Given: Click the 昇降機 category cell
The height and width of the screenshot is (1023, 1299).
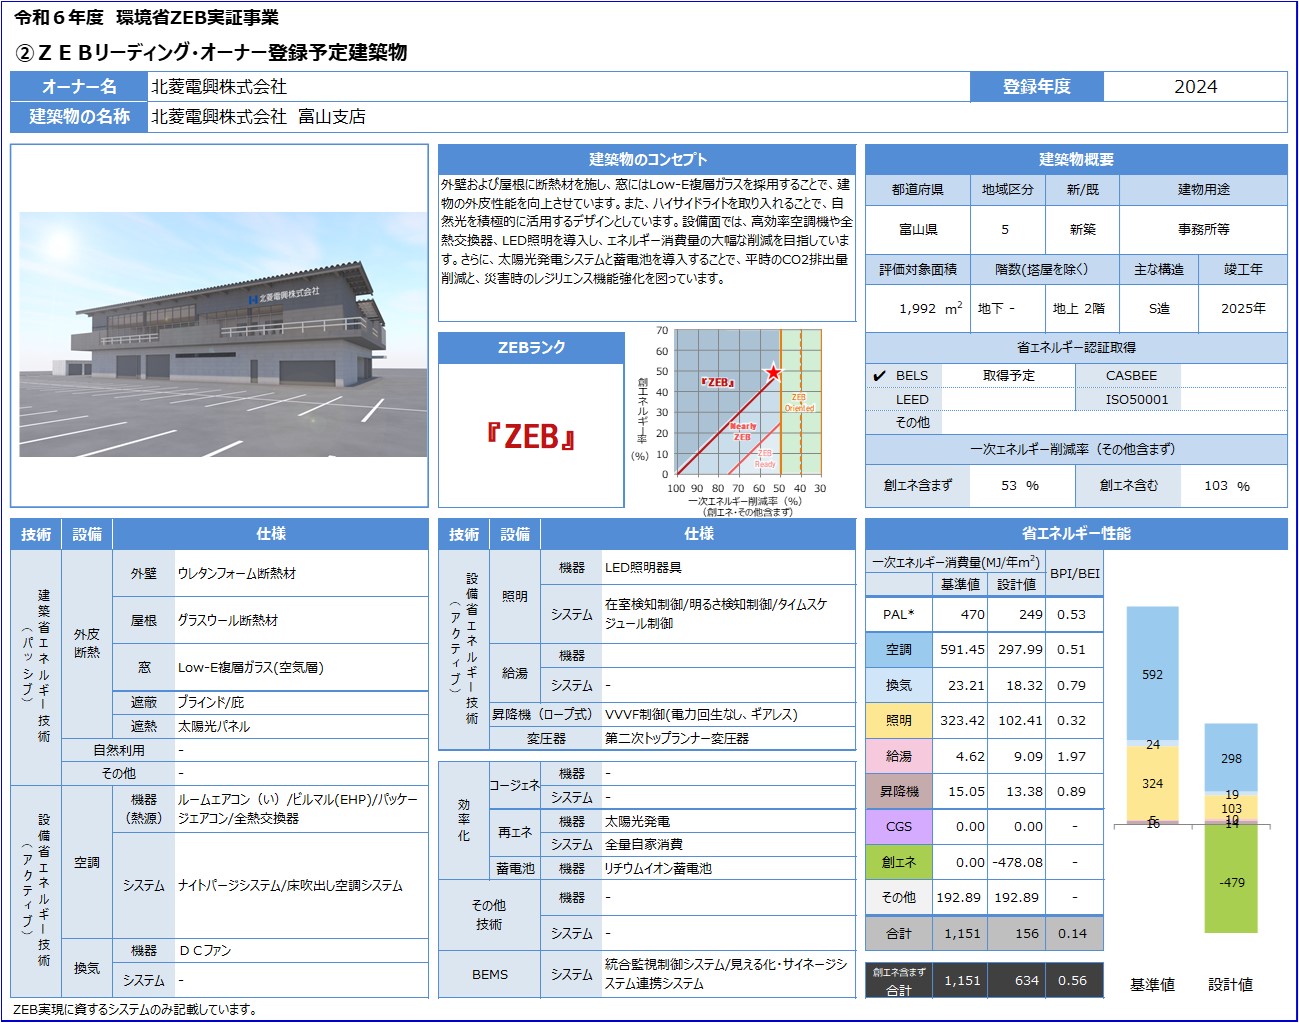Looking at the screenshot, I should tap(898, 791).
